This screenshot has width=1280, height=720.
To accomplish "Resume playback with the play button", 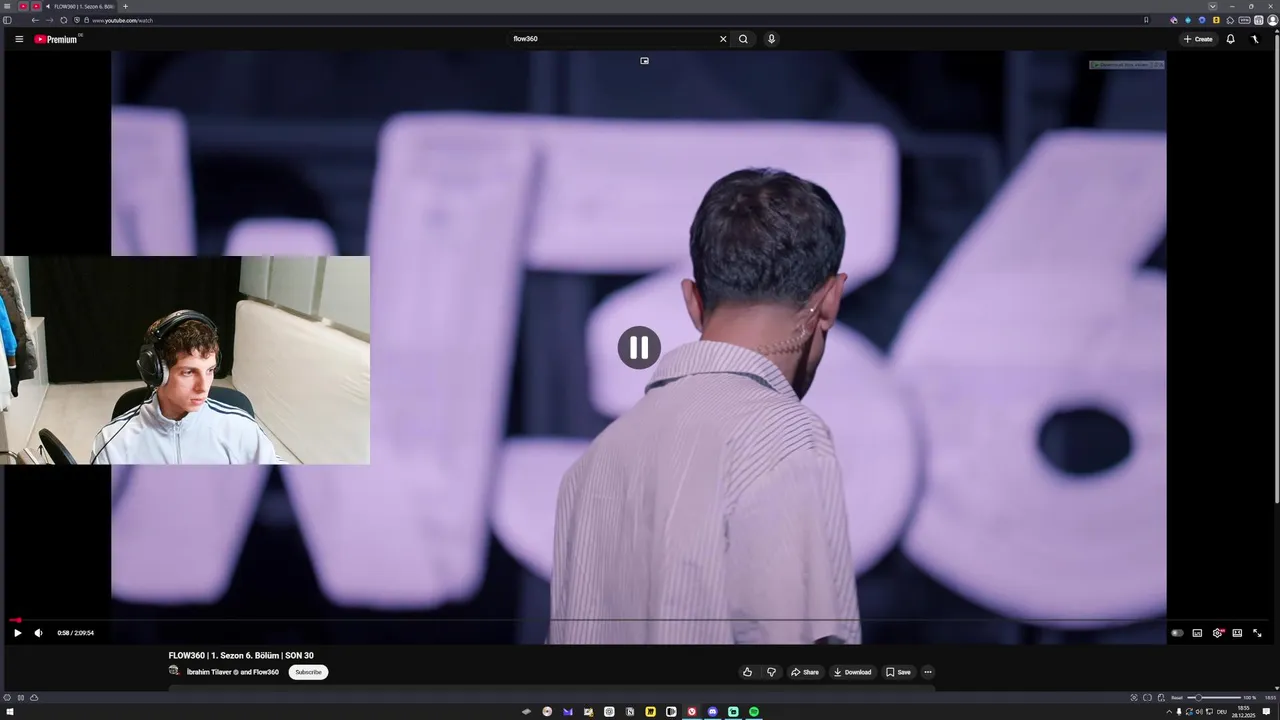I will (x=17, y=633).
